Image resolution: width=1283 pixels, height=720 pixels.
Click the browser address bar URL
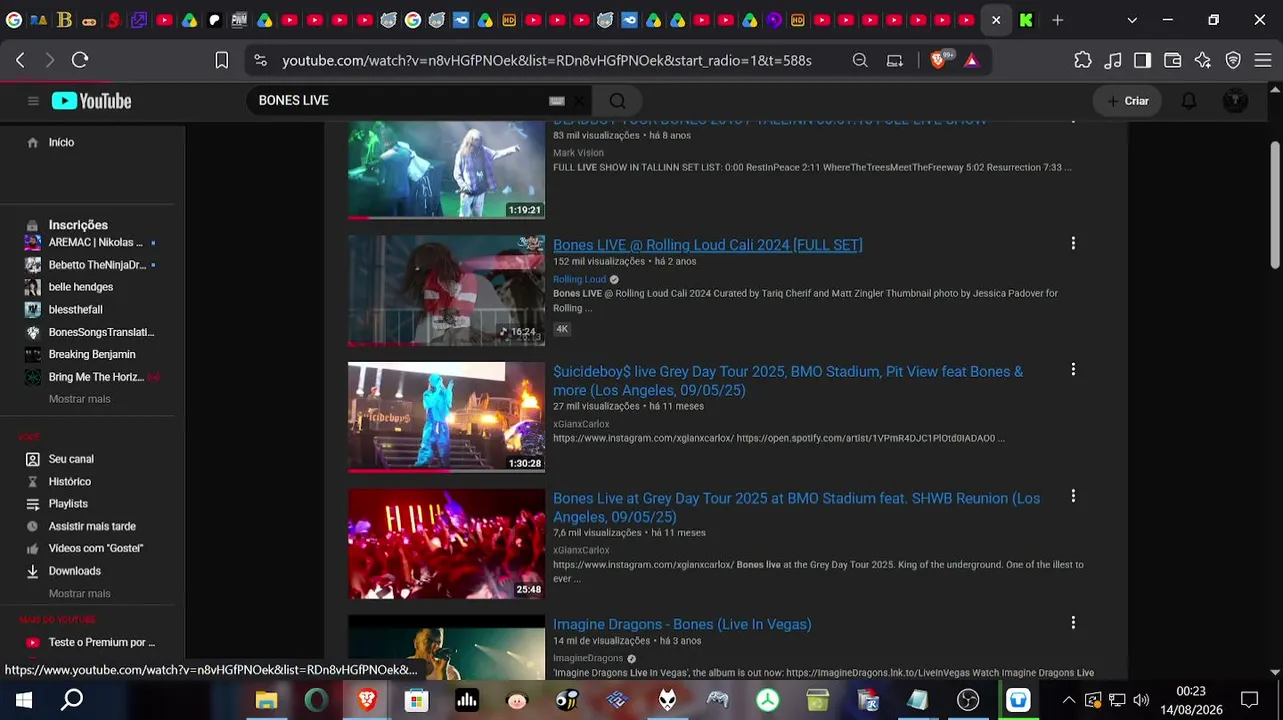pos(546,61)
